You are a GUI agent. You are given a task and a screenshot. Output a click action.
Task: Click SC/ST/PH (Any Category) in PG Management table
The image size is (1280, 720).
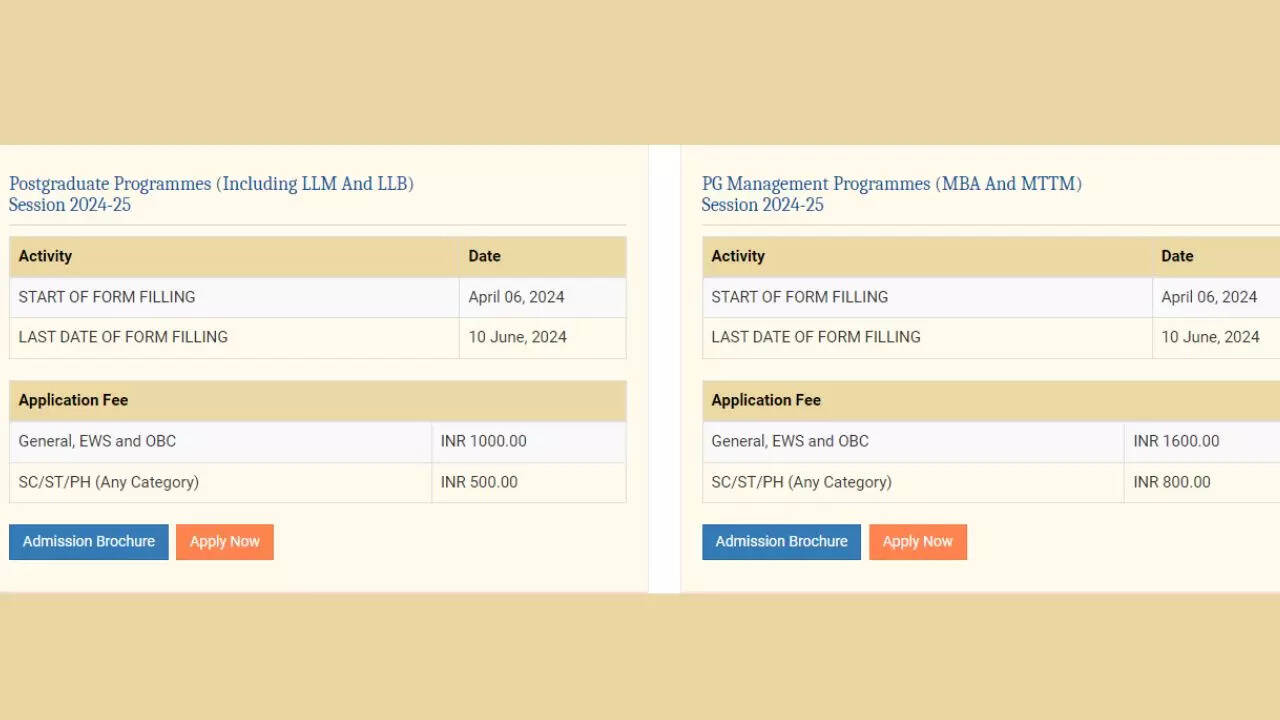pyautogui.click(x=801, y=482)
